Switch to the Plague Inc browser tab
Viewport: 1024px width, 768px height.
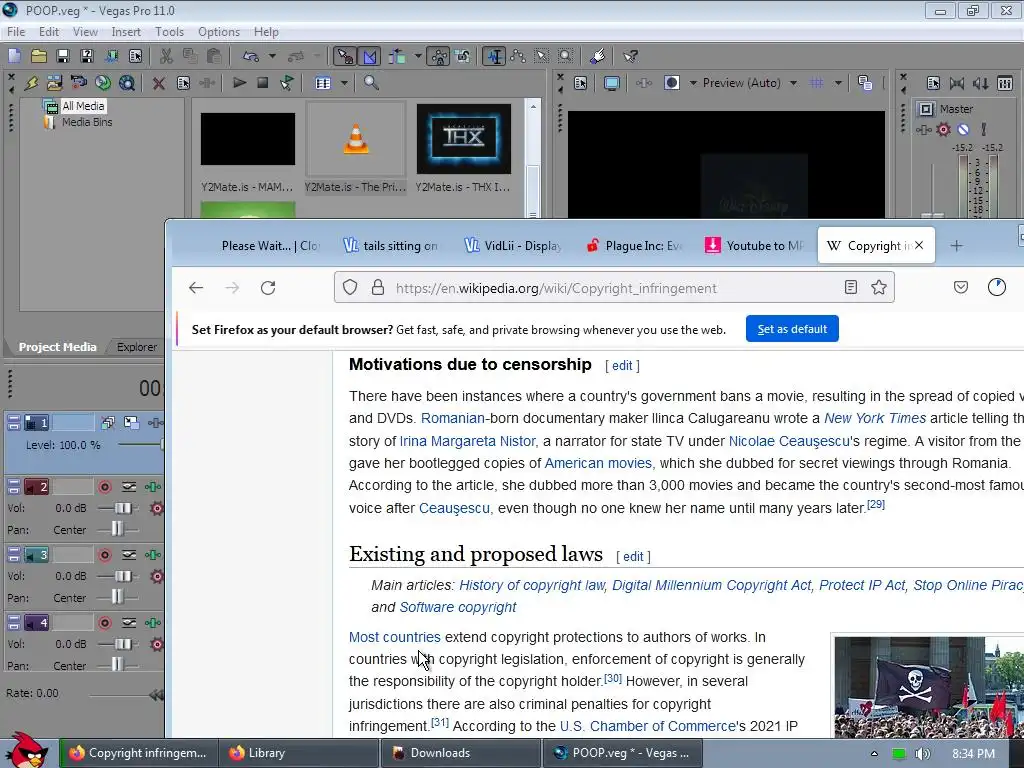[x=633, y=246]
